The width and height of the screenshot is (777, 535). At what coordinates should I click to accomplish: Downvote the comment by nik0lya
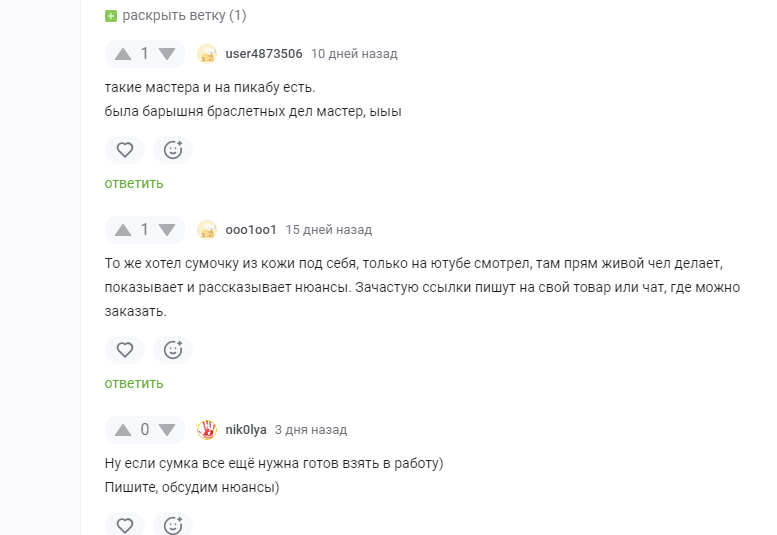[166, 430]
